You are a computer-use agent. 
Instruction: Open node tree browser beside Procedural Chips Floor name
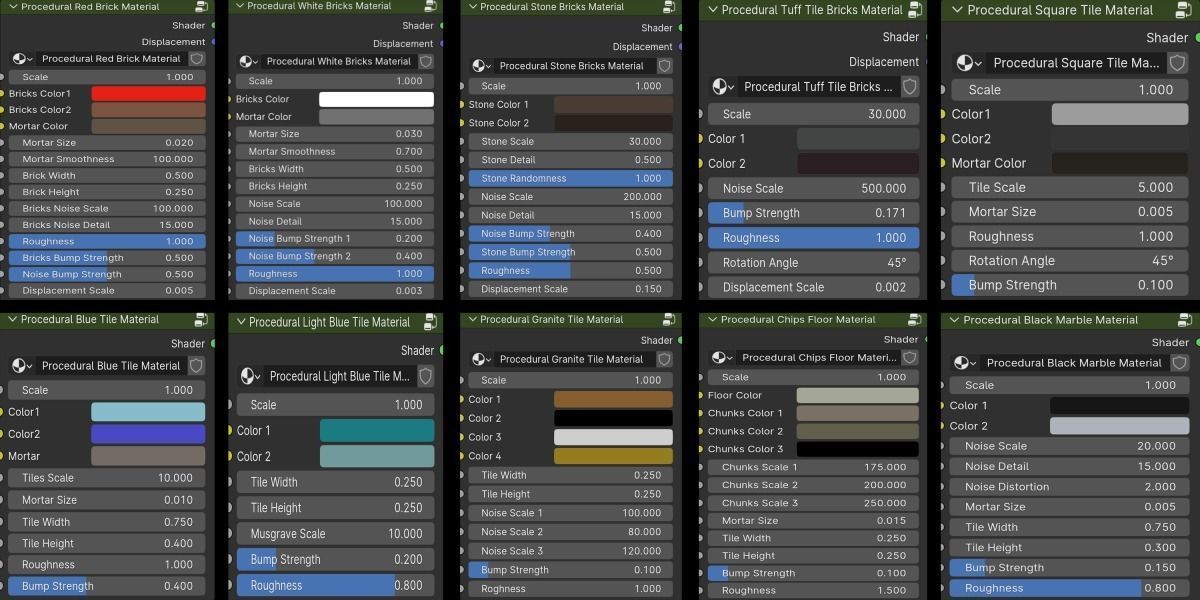[x=721, y=357]
